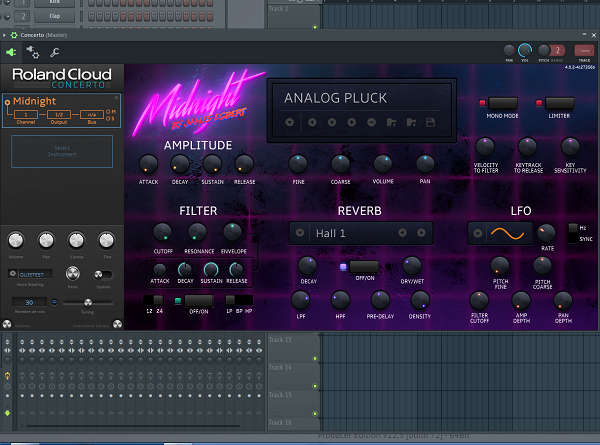600x445 pixels.
Task: Go to next preset arrow
Action: tap(332, 122)
